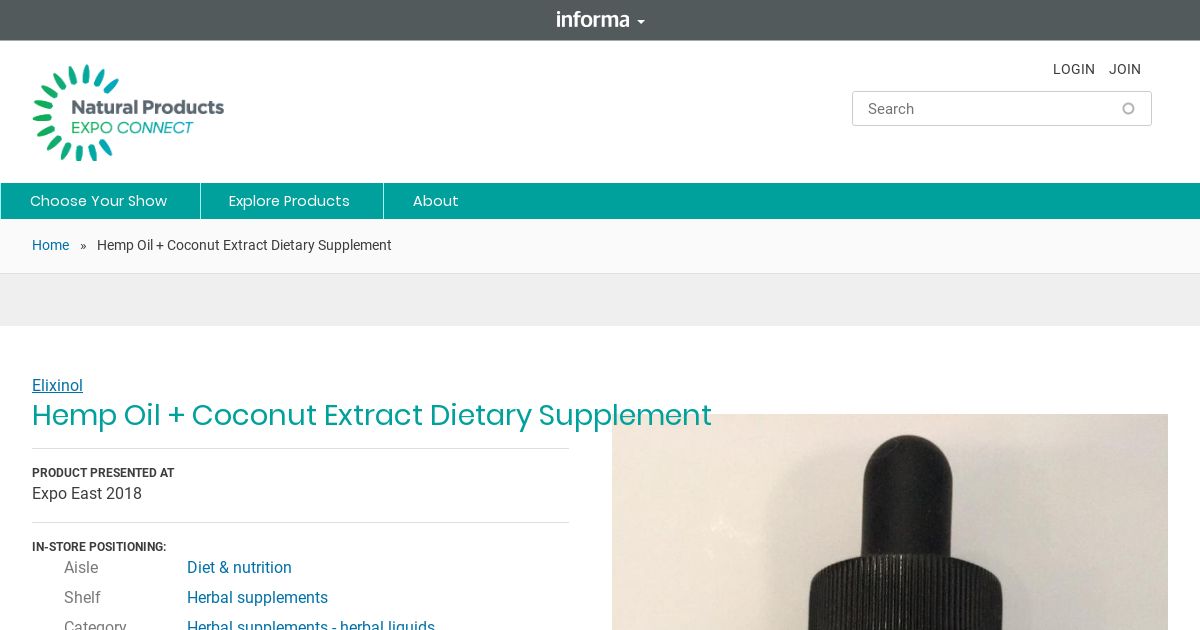Click the breadcrumb Hemp Oil product title
This screenshot has height=630, width=1200.
tap(244, 245)
